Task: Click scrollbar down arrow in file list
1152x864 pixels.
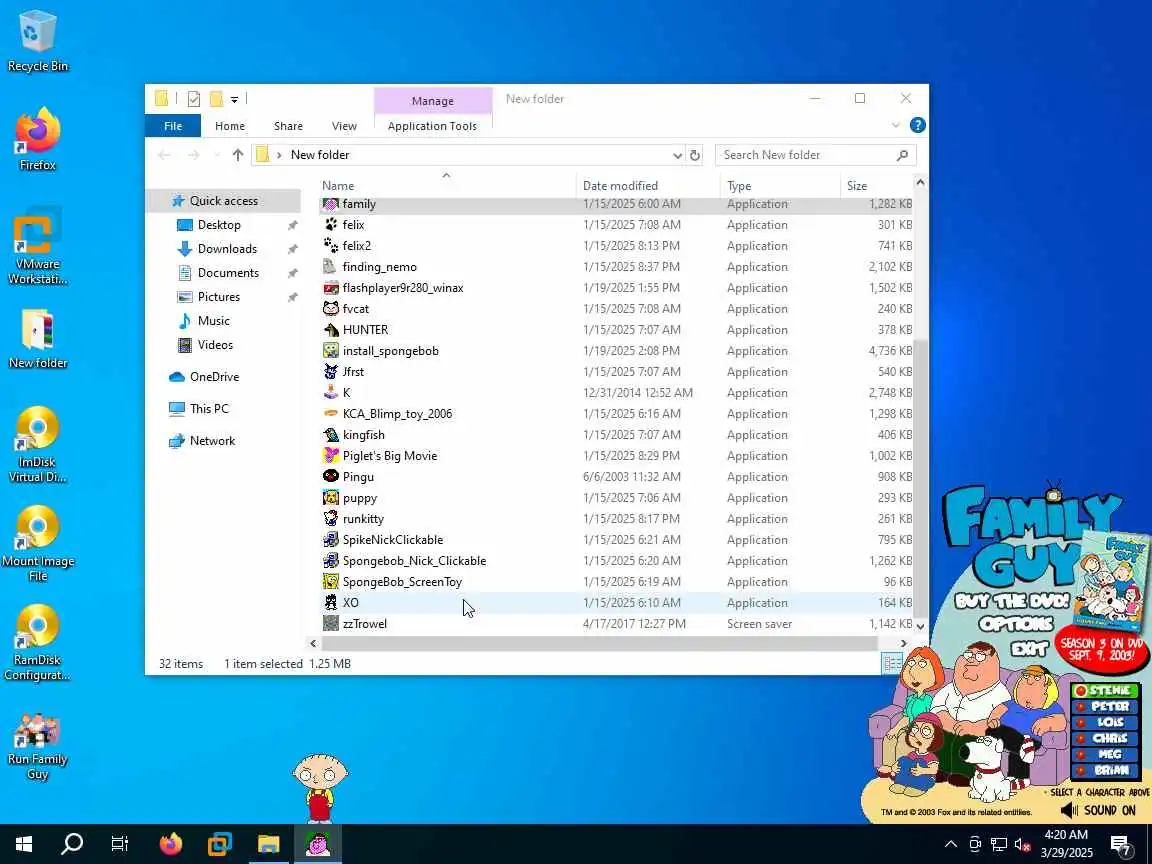Action: tap(920, 626)
